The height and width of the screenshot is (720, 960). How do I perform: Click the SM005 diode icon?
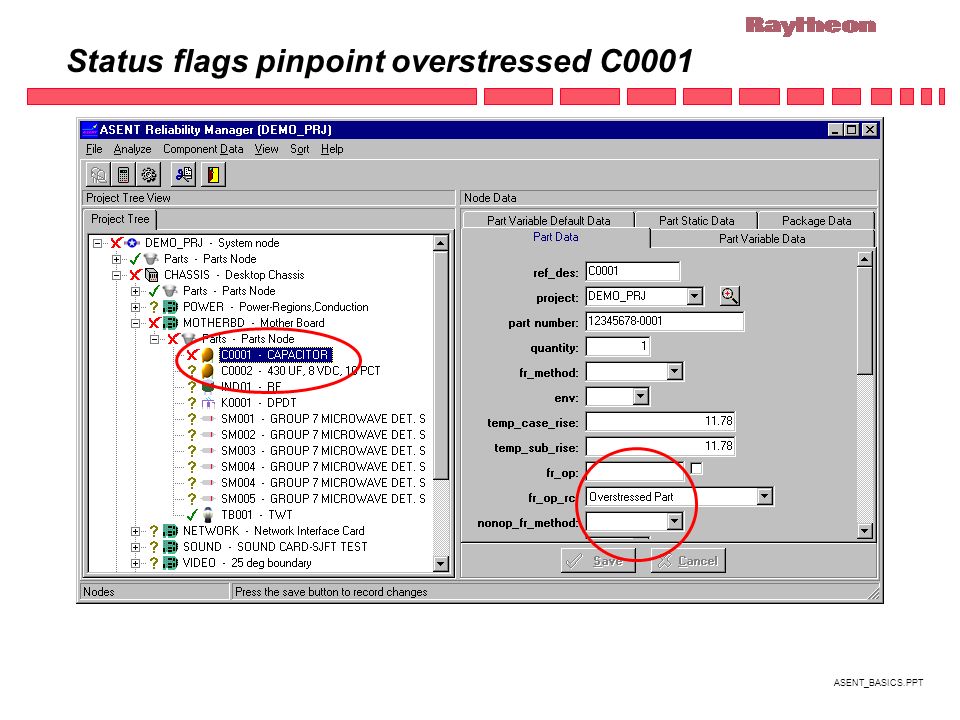208,499
